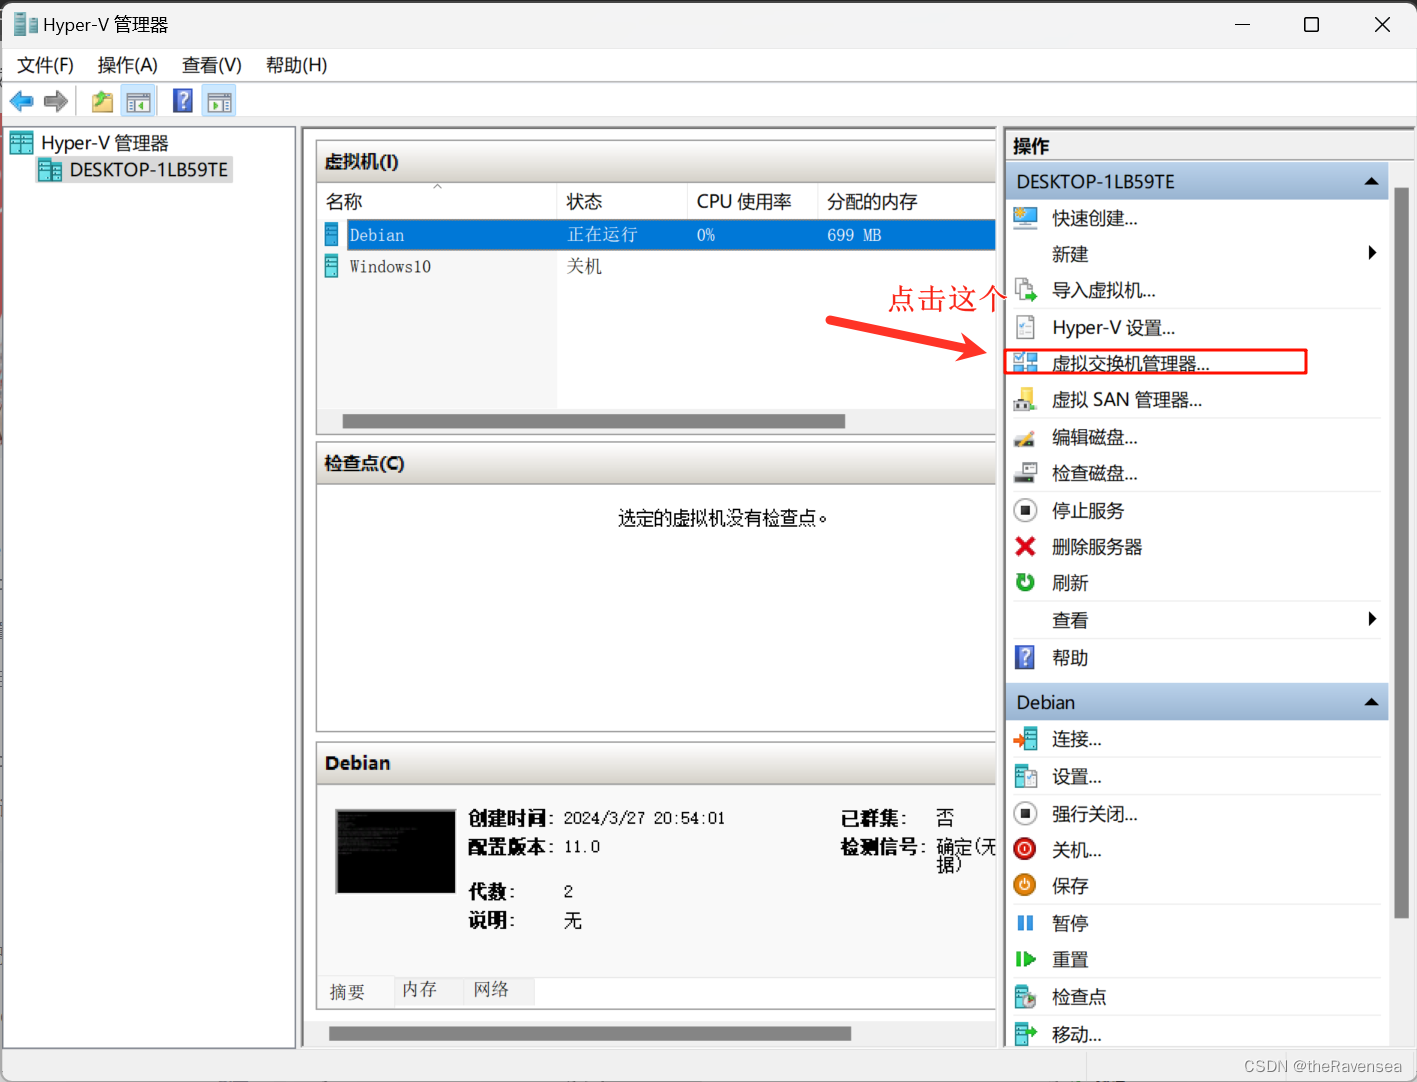Toggle the Action pane toolbar icon
This screenshot has height=1082, width=1417.
(219, 101)
